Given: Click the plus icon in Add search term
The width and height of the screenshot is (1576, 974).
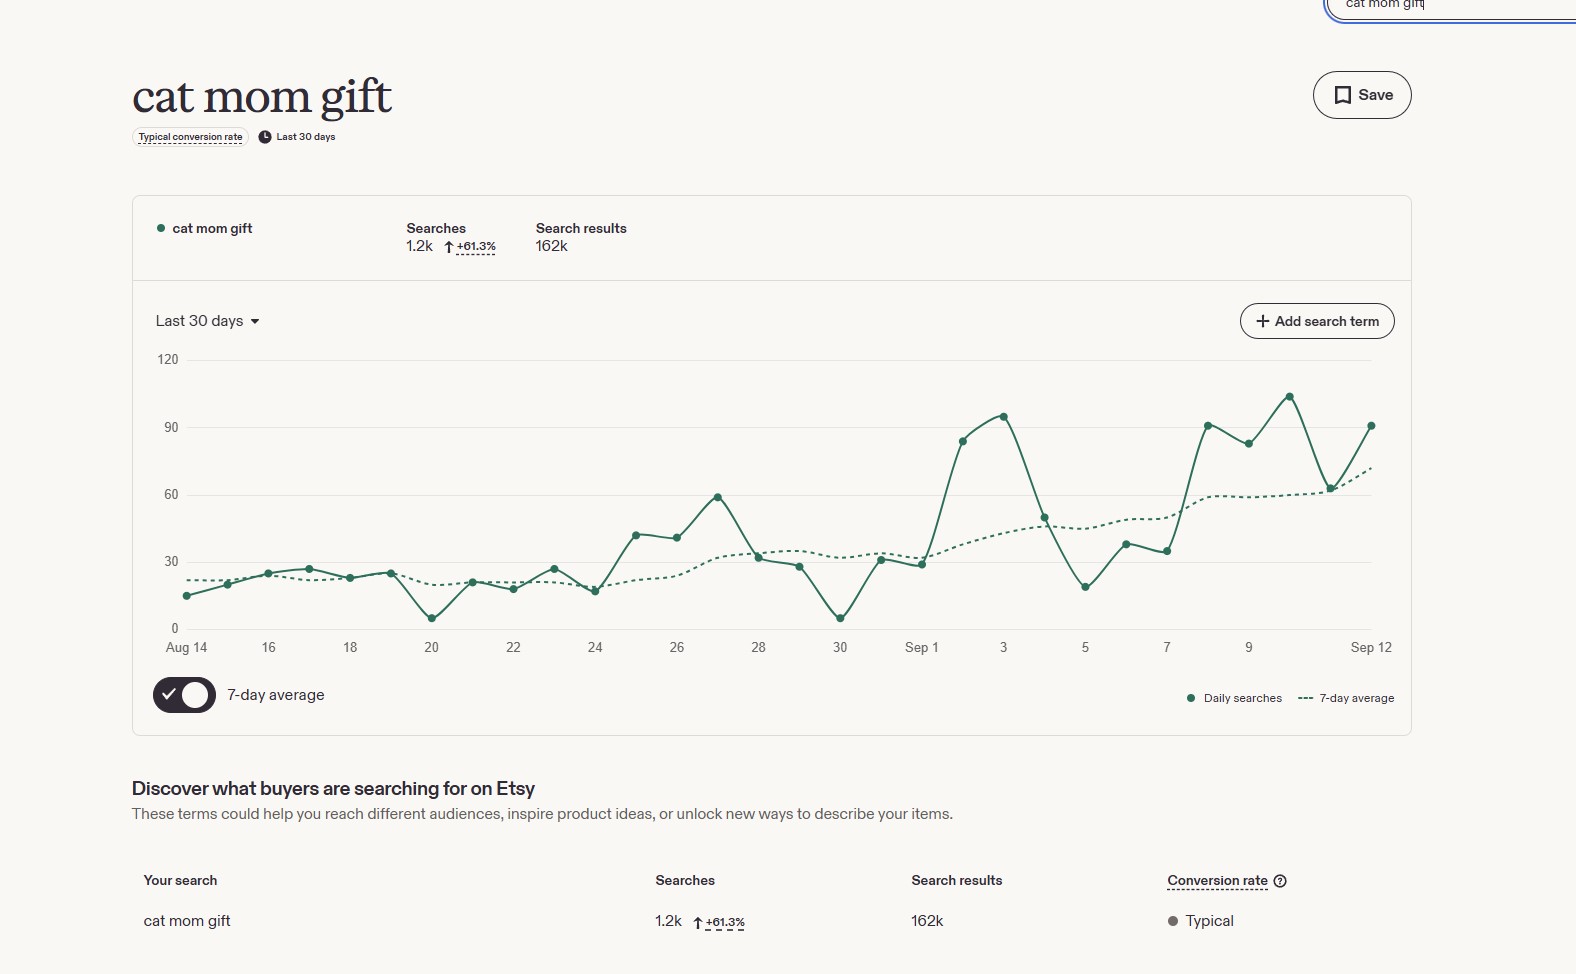Looking at the screenshot, I should click(1262, 321).
